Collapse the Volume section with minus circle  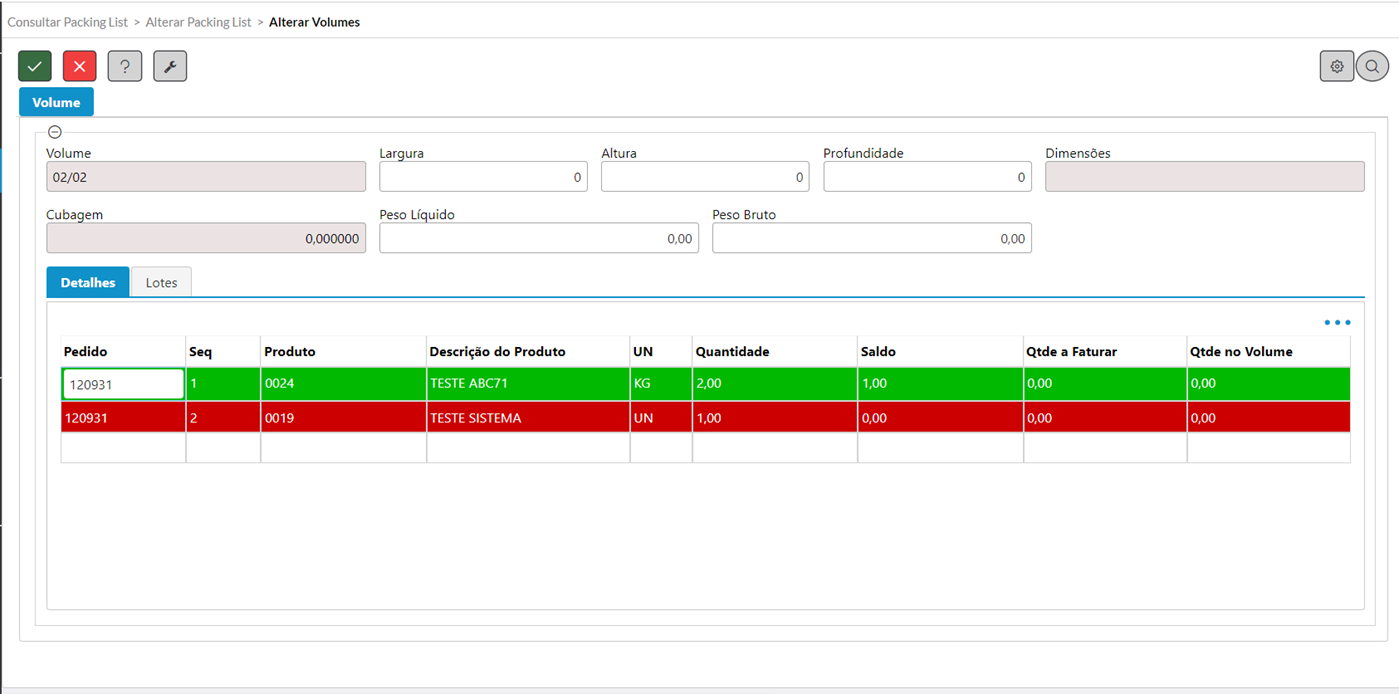coord(55,132)
